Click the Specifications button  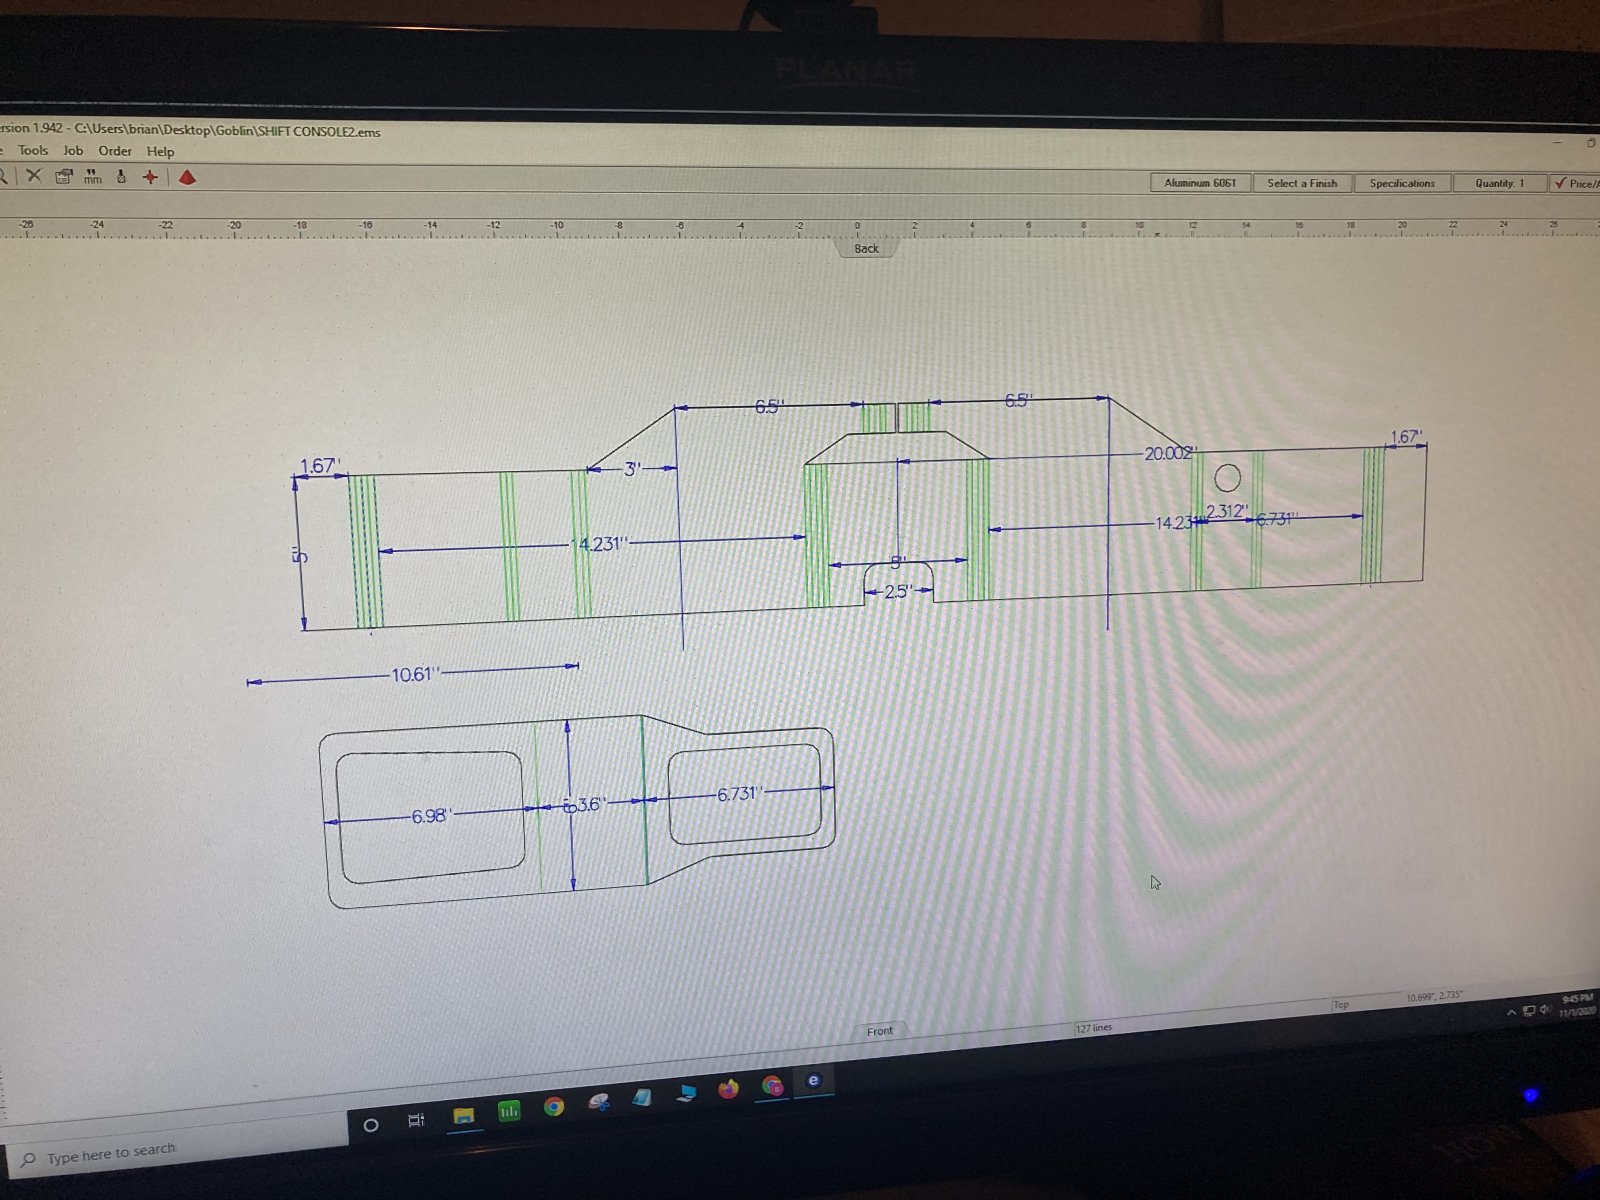click(x=1402, y=183)
